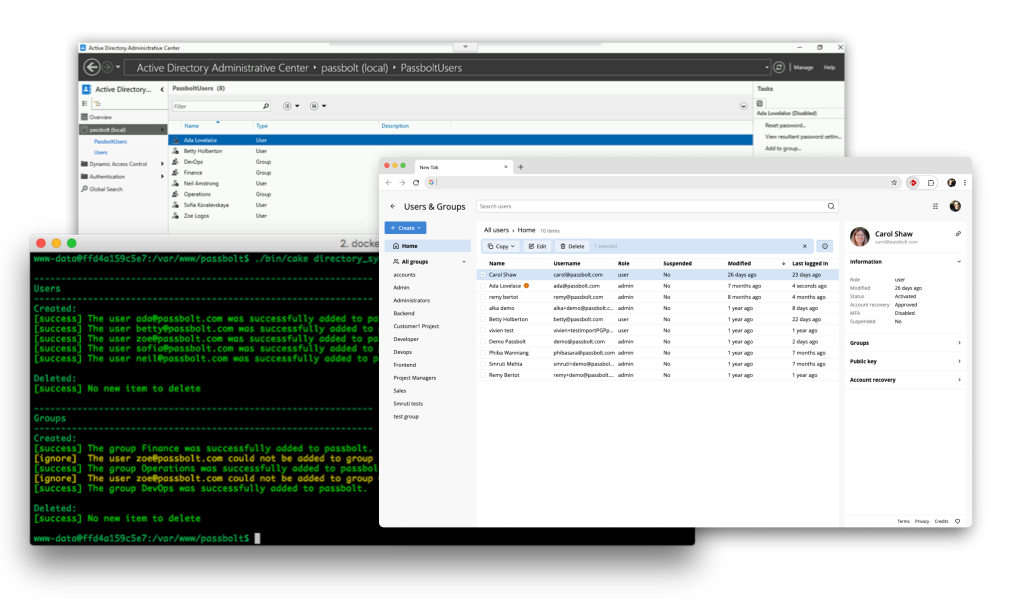
Task: Click the browser address bar
Action: pyautogui.click(x=663, y=183)
